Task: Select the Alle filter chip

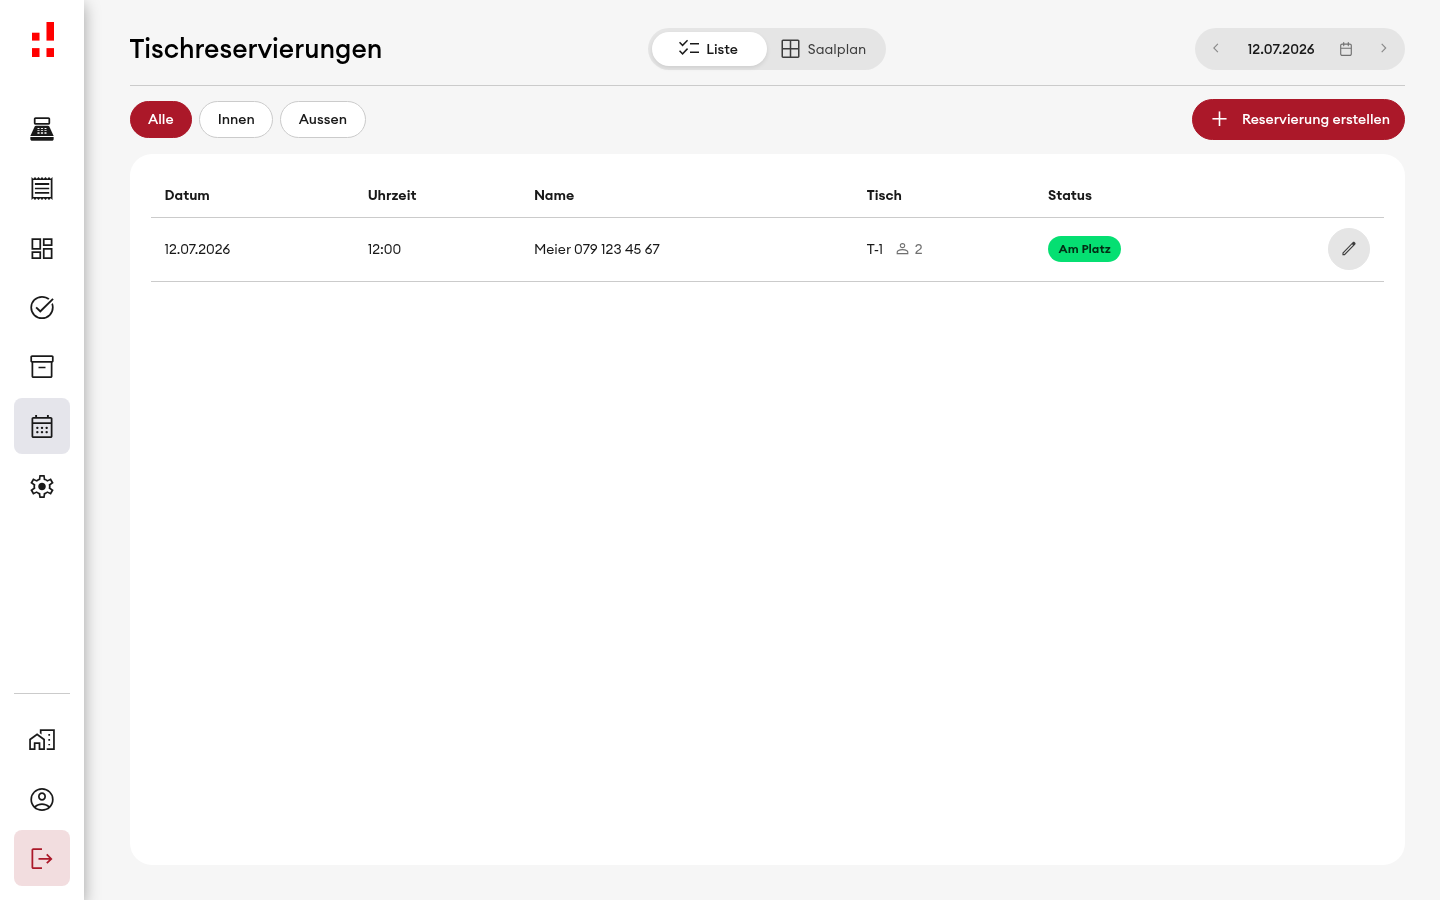Action: 161,119
